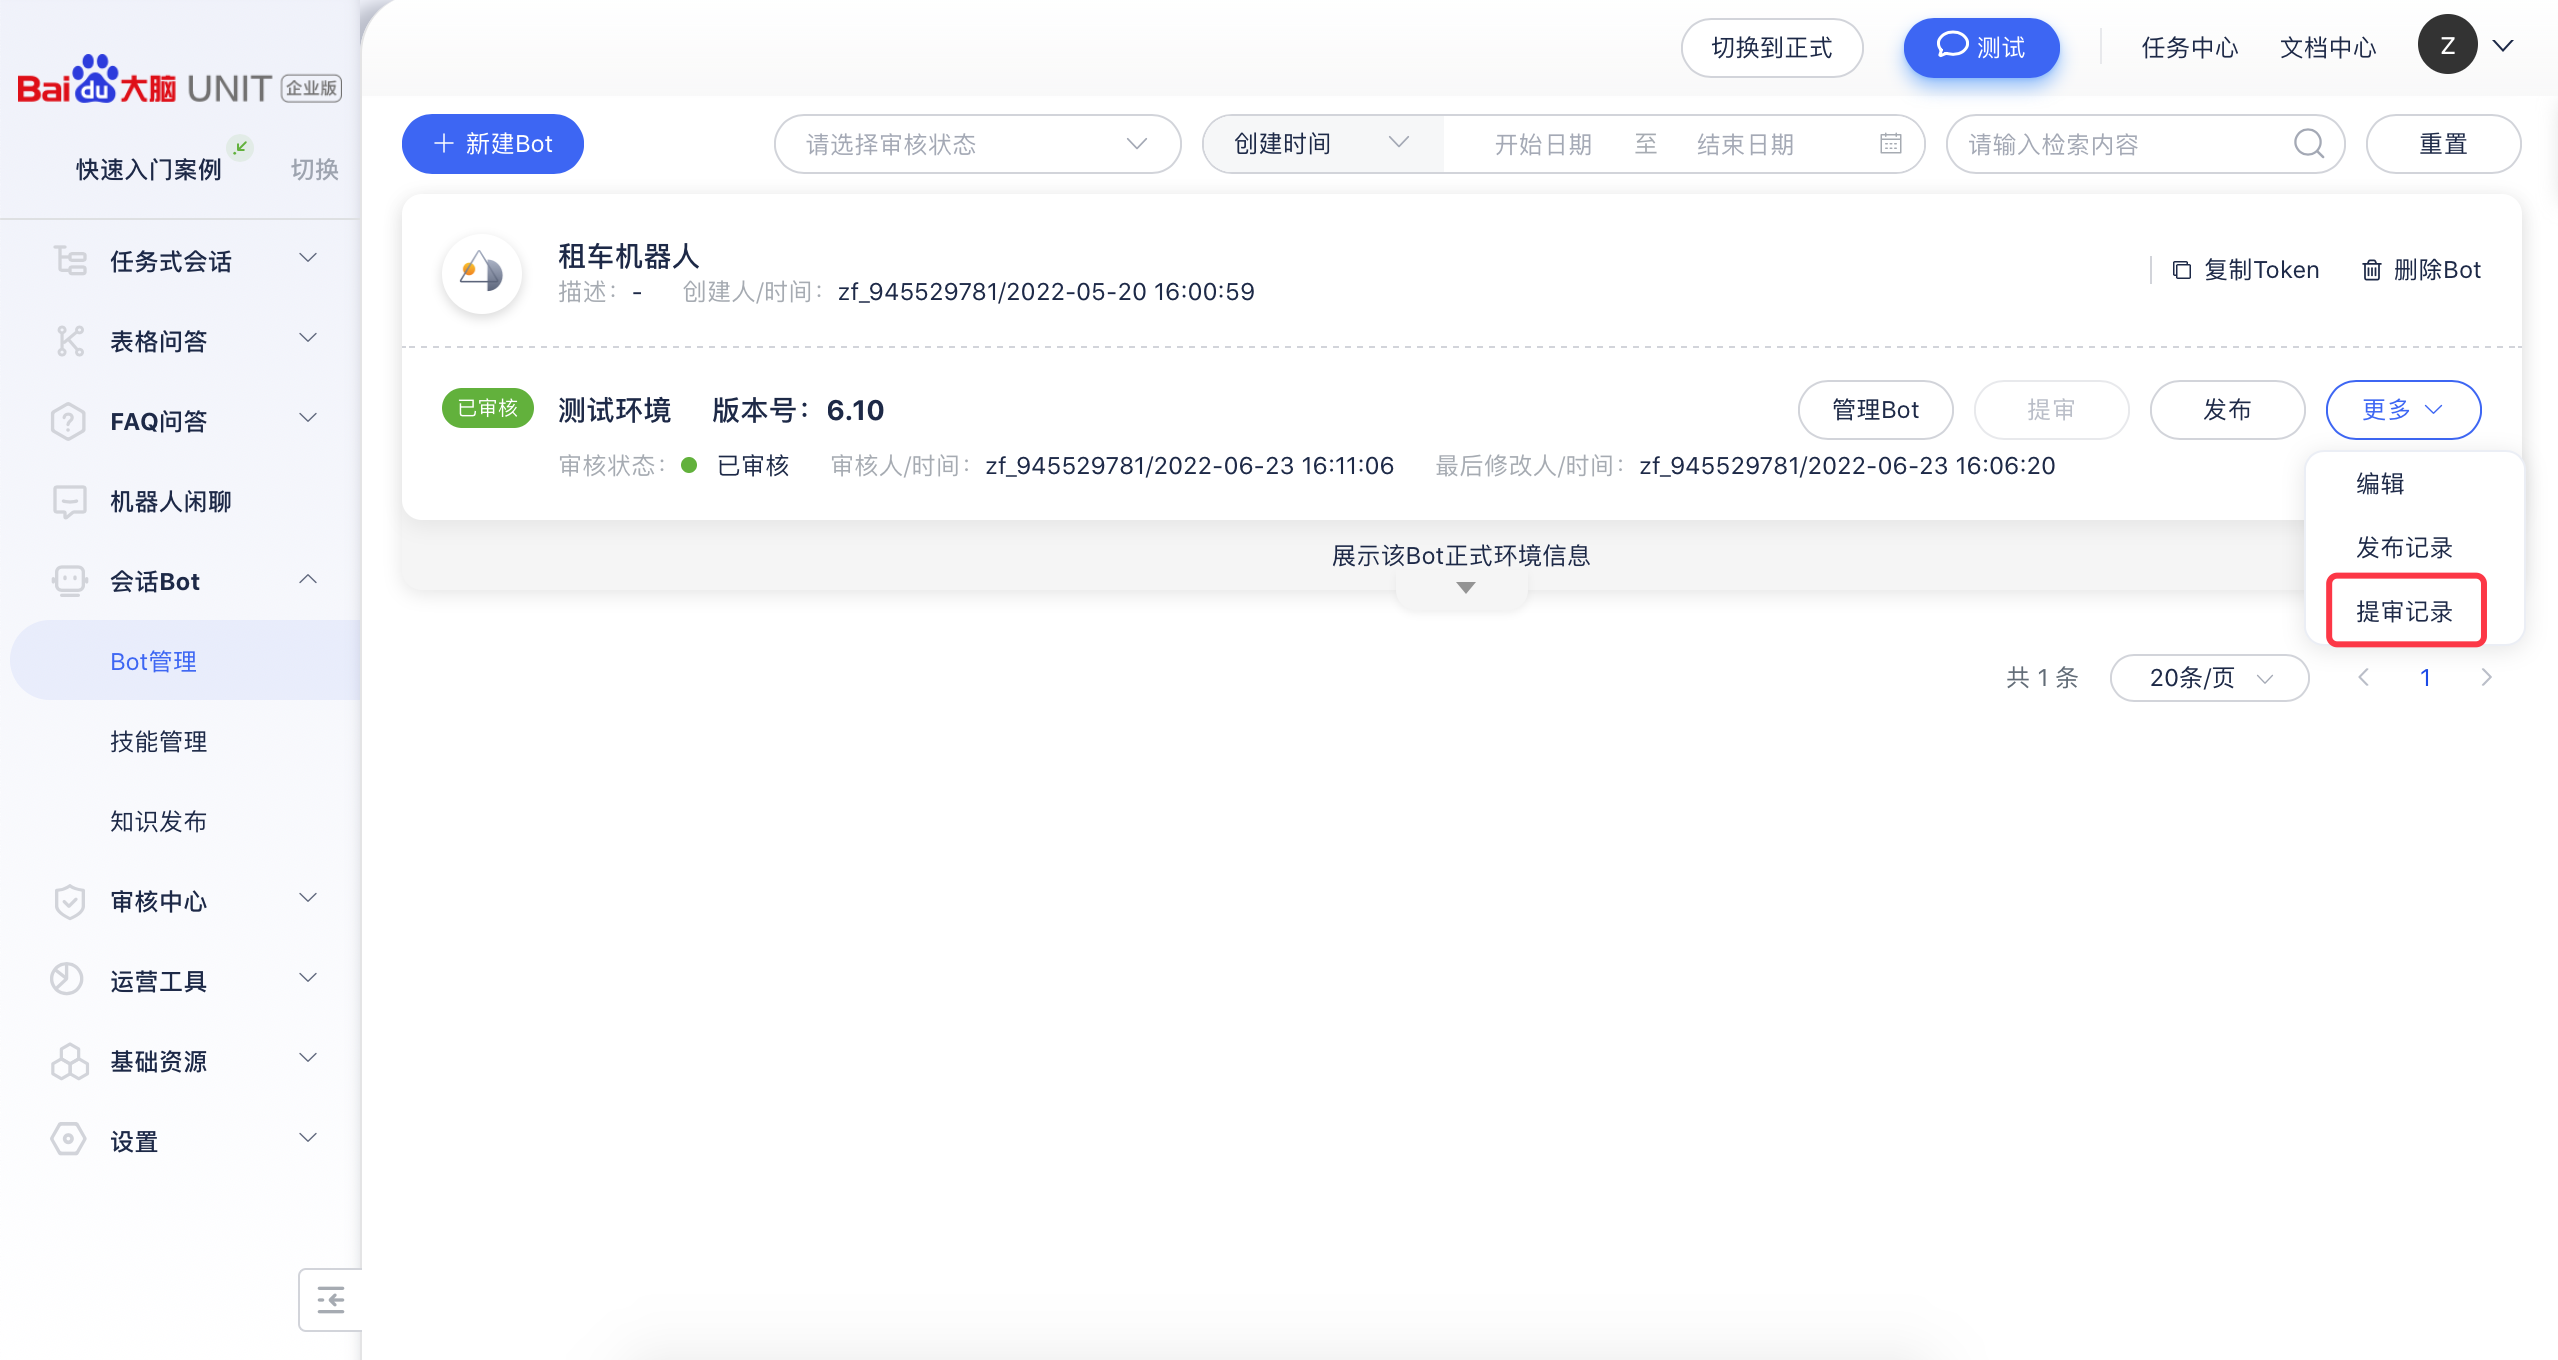Click the 表格问答 sidebar icon
Screen dimensions: 2558x1360
click(x=69, y=341)
